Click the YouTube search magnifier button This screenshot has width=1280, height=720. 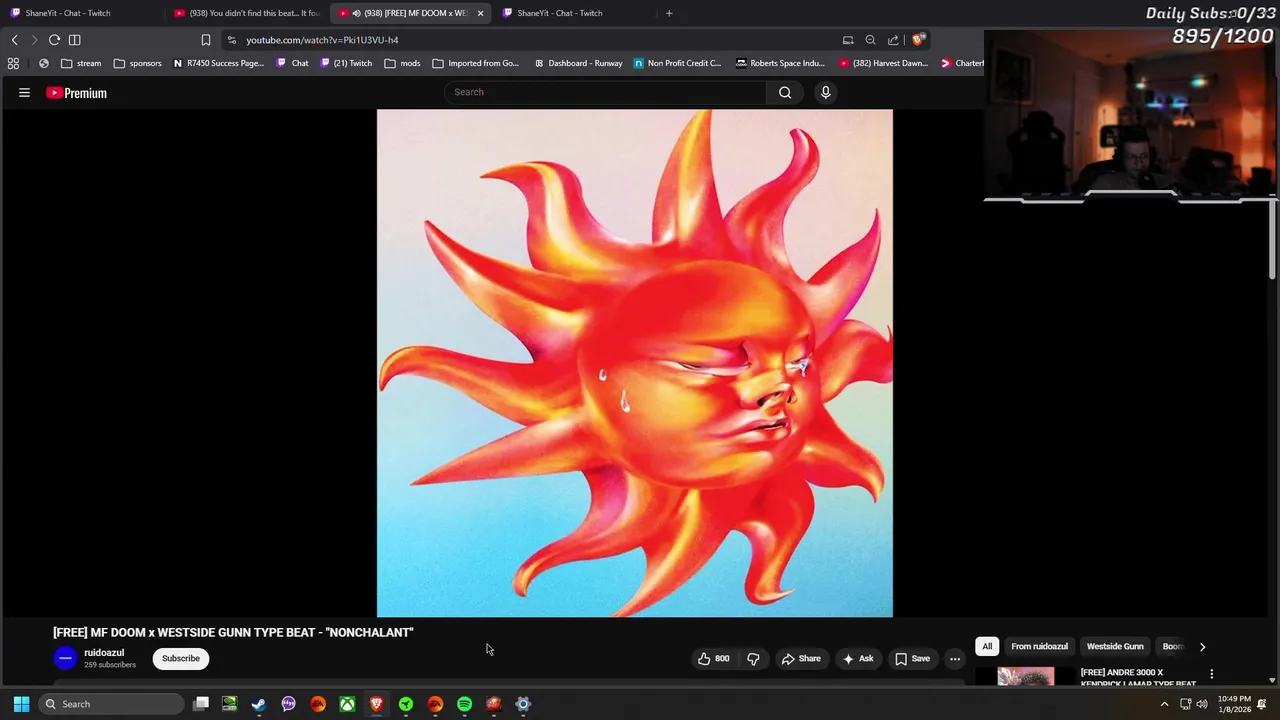pos(785,92)
